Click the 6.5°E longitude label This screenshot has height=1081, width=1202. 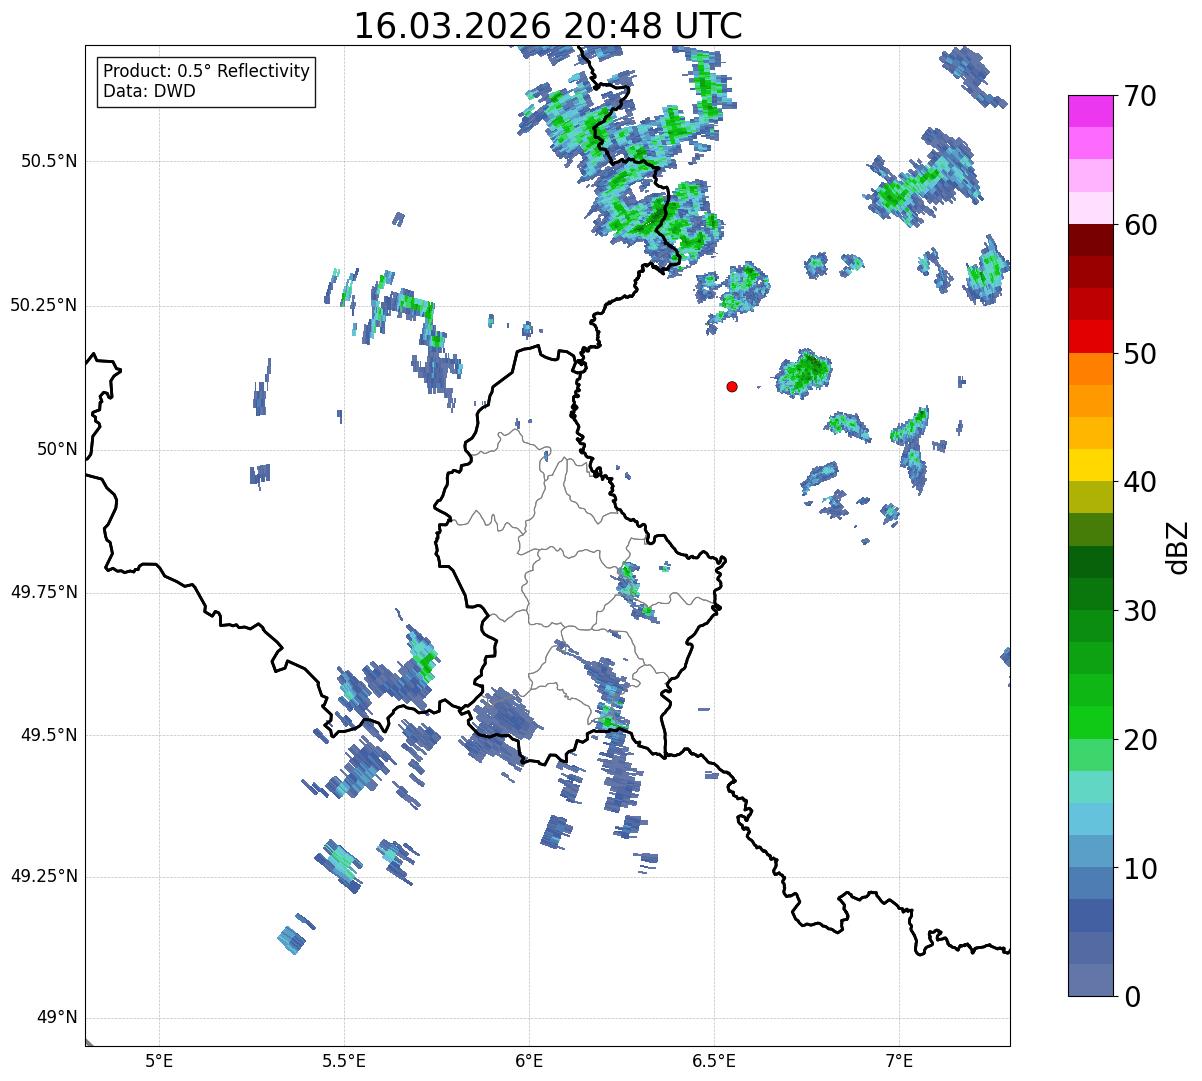tap(714, 1061)
